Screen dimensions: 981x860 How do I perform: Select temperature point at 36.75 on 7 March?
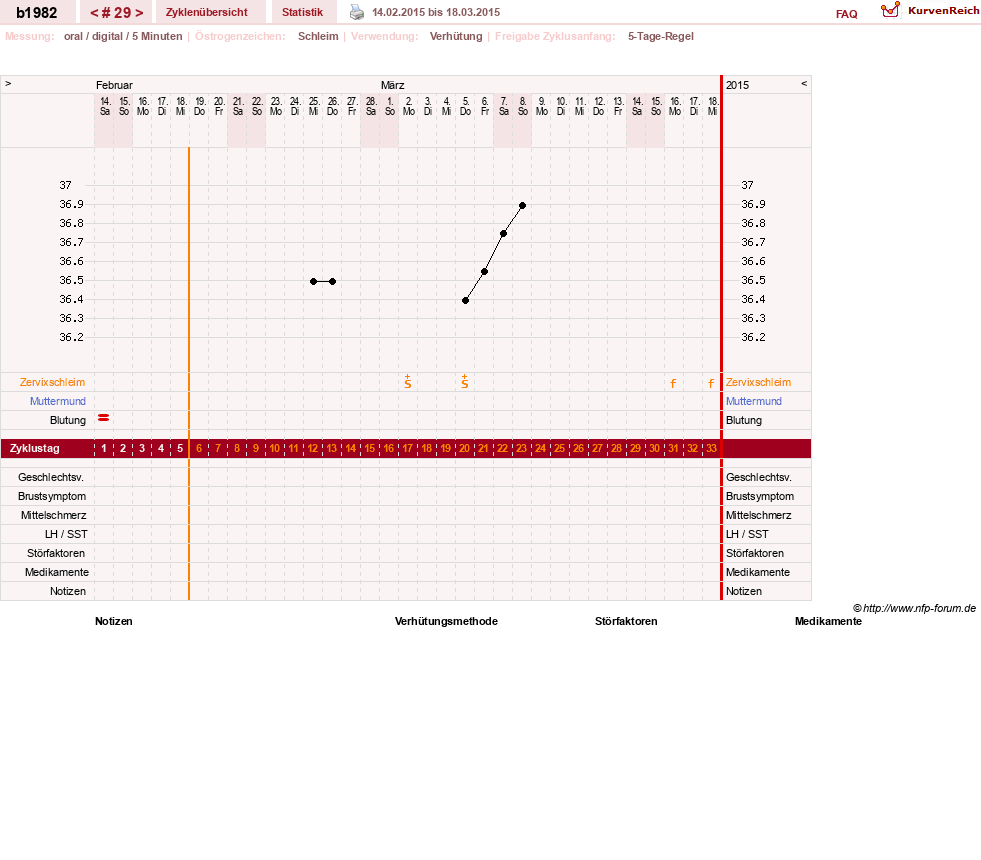pos(504,233)
